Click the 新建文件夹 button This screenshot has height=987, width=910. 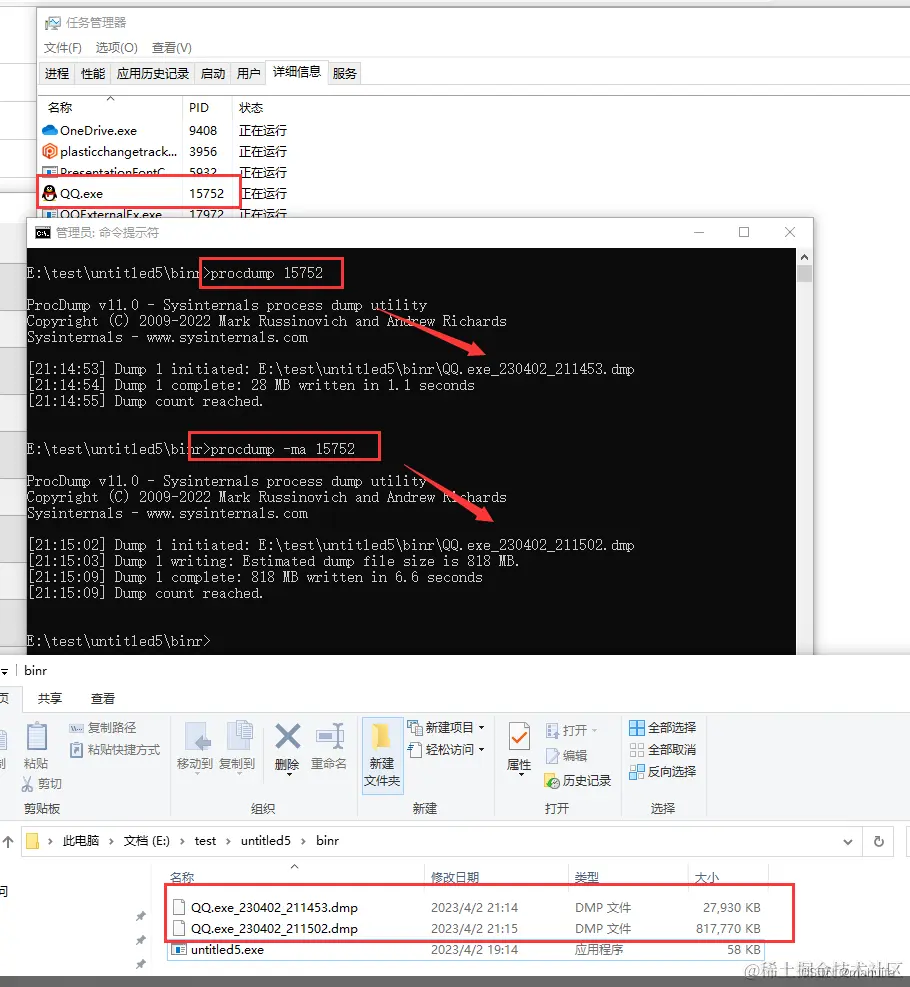point(382,755)
